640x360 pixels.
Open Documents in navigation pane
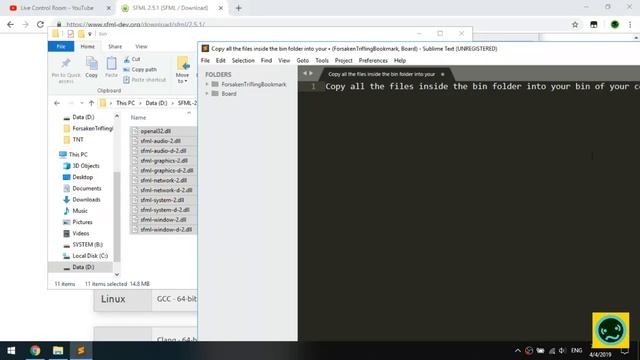click(87, 188)
